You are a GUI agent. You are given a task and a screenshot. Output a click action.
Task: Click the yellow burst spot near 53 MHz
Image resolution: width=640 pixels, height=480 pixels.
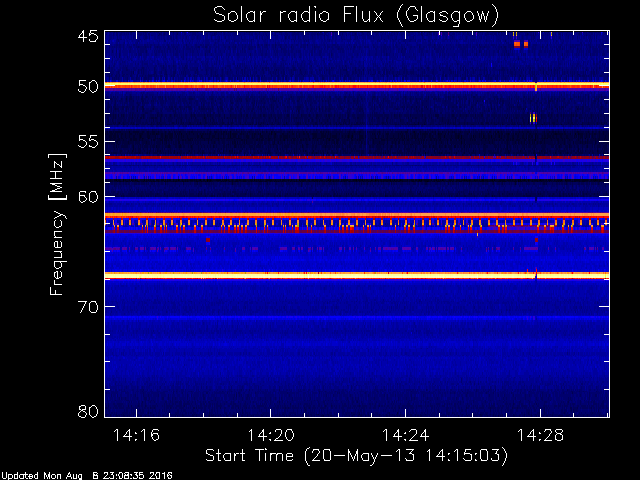pyautogui.click(x=533, y=118)
